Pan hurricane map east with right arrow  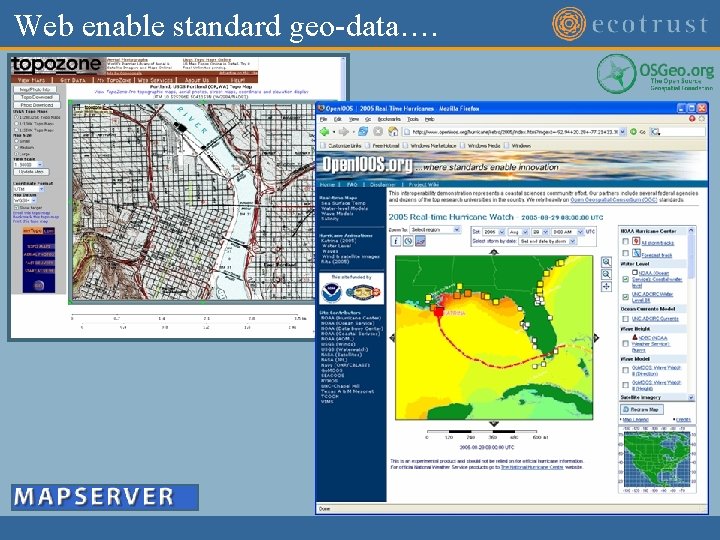[596, 338]
